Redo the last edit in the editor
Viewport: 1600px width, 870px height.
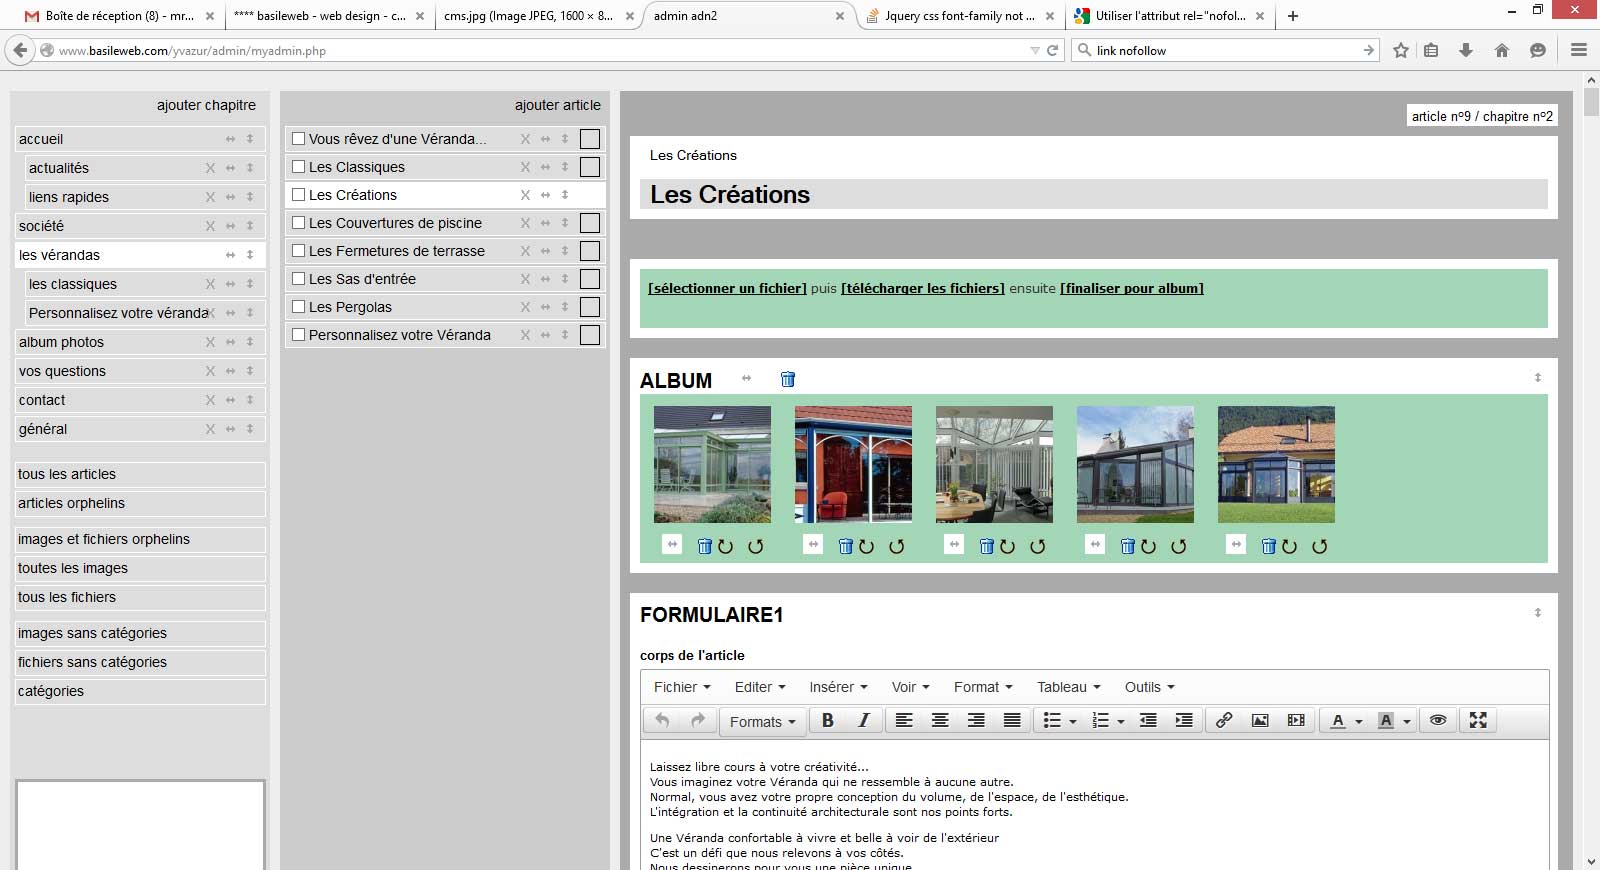(698, 720)
